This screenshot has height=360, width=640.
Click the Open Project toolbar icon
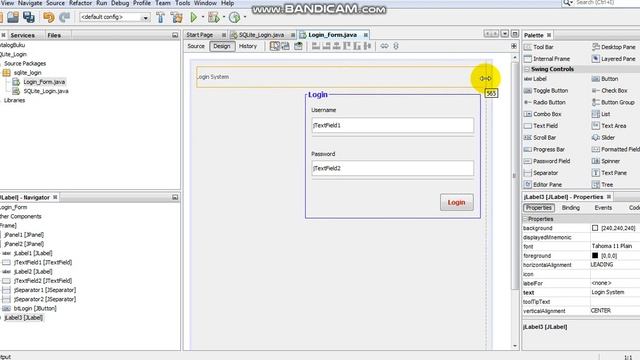click(x=13, y=17)
